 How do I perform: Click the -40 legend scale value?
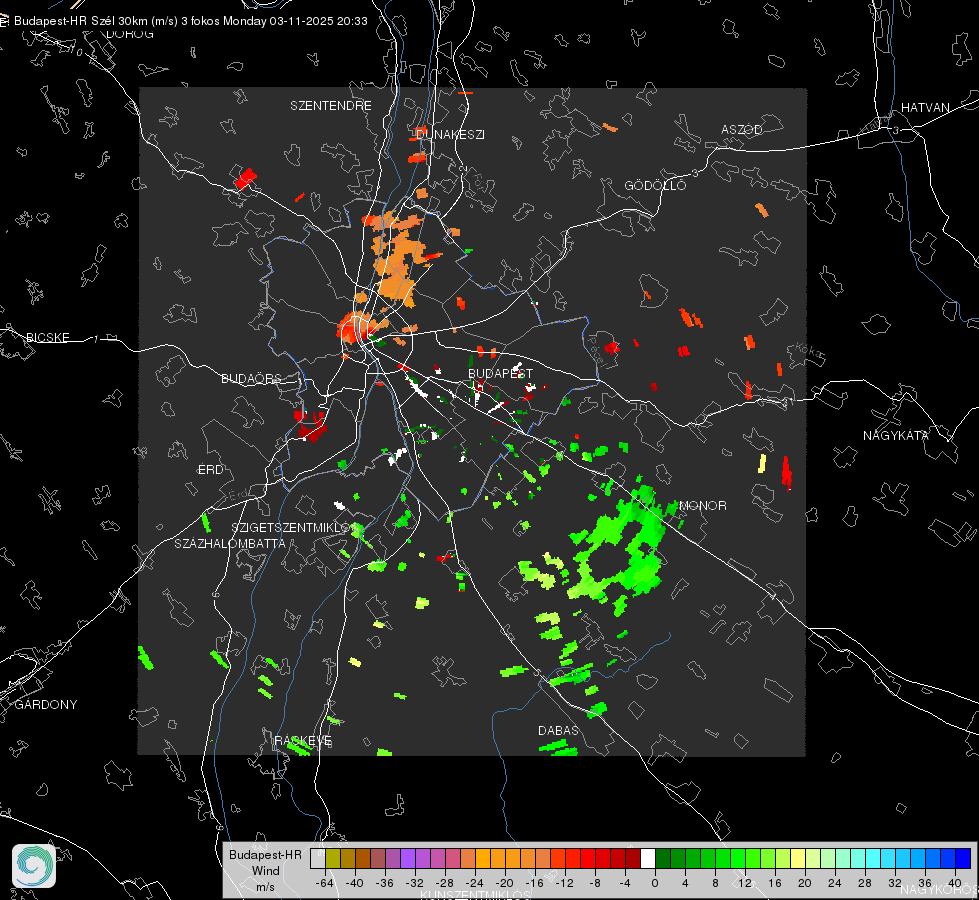point(355,883)
